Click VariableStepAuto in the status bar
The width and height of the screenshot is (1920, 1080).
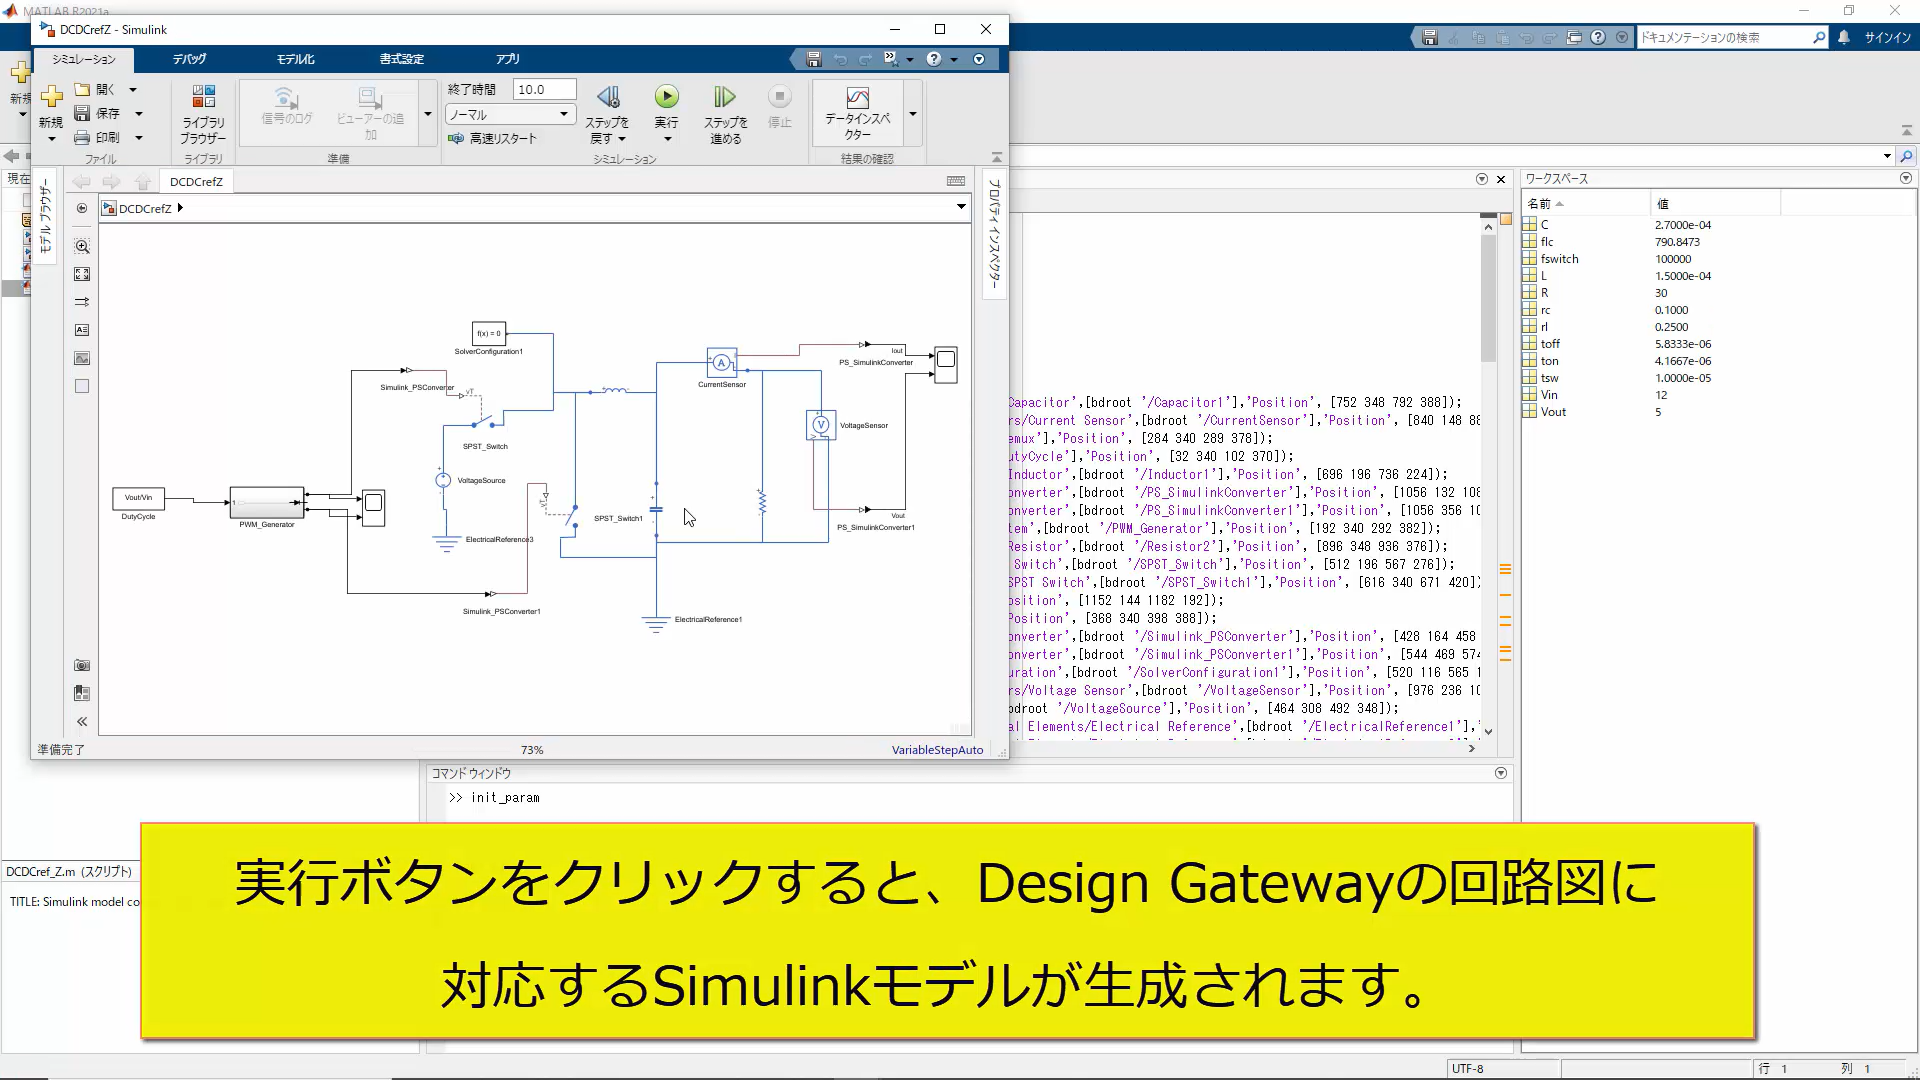click(x=936, y=749)
